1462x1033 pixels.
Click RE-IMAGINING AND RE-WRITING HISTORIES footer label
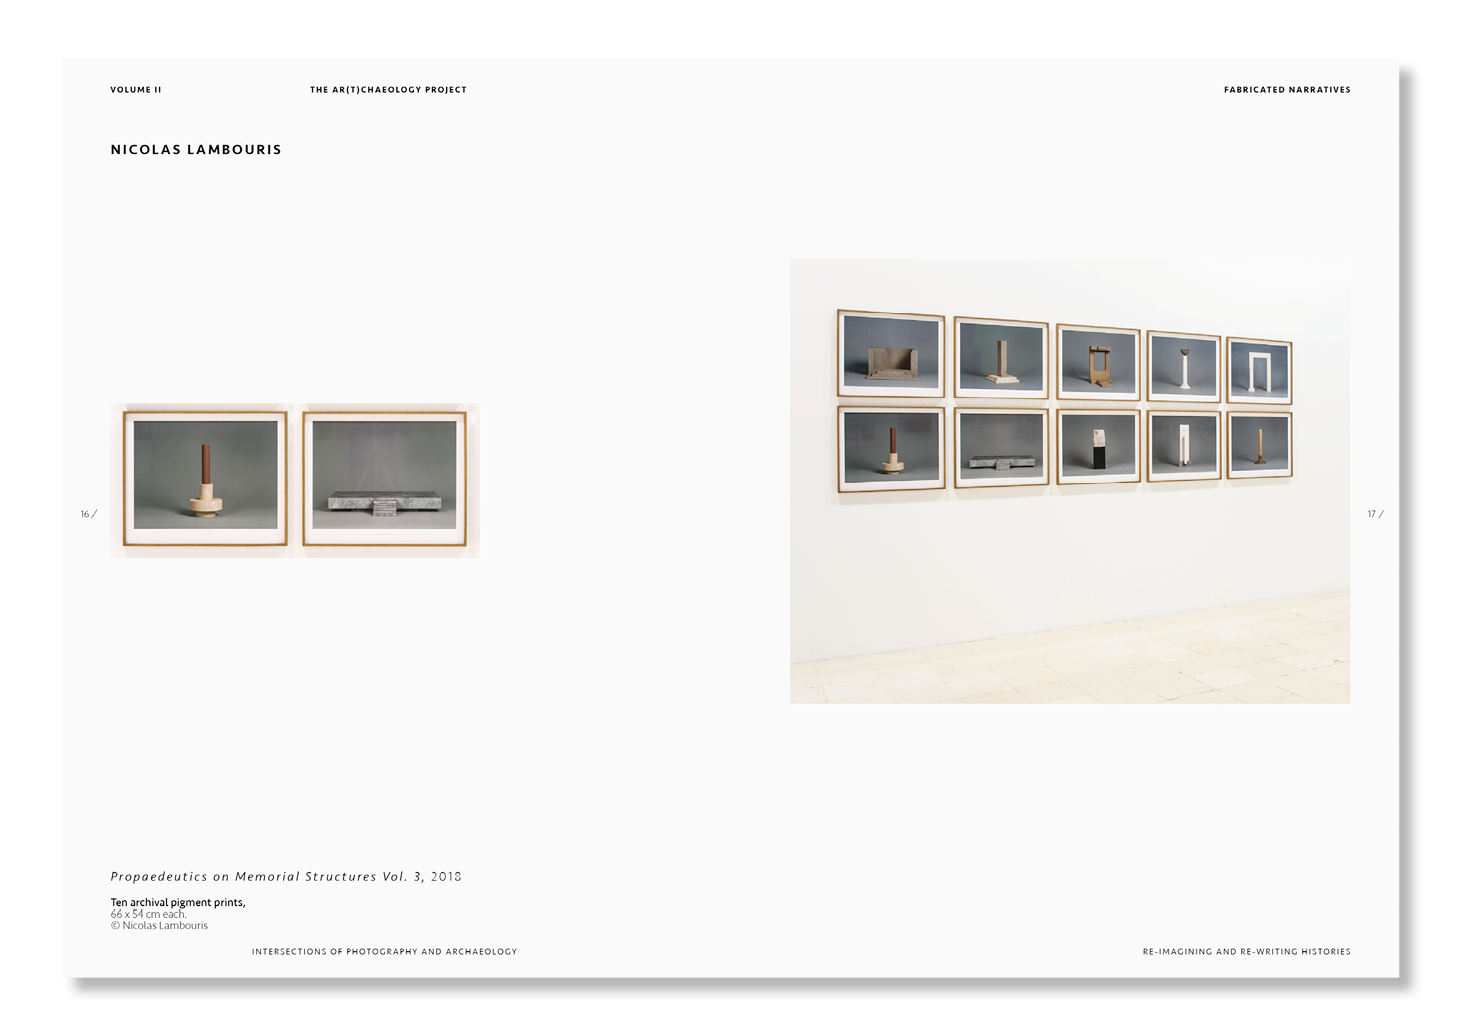click(x=1247, y=952)
